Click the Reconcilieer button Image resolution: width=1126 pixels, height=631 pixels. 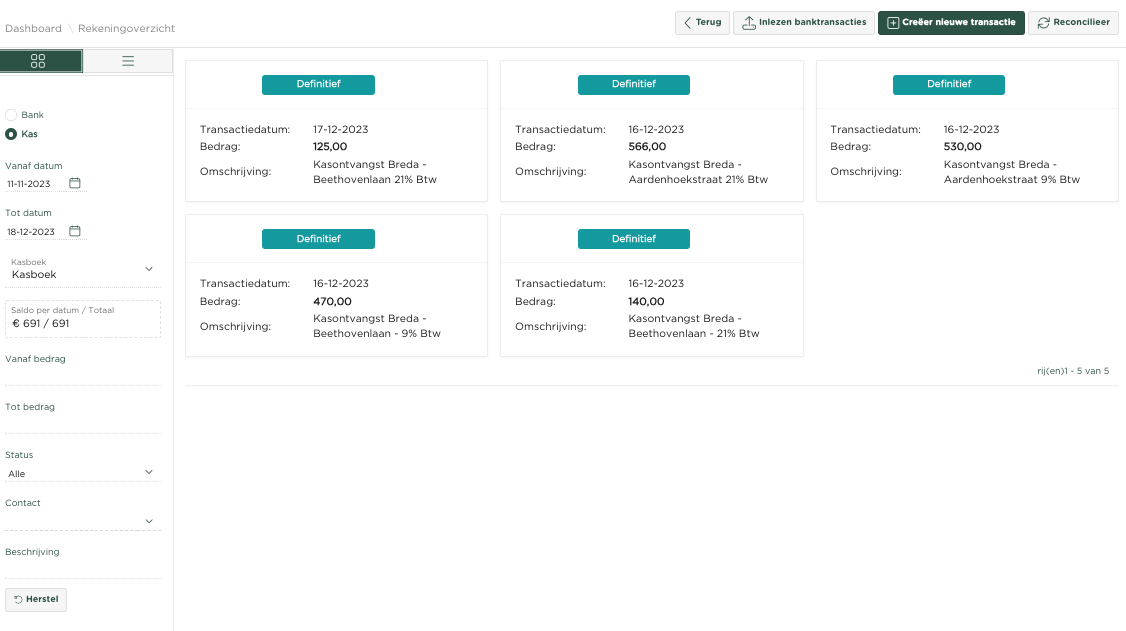click(x=1073, y=23)
